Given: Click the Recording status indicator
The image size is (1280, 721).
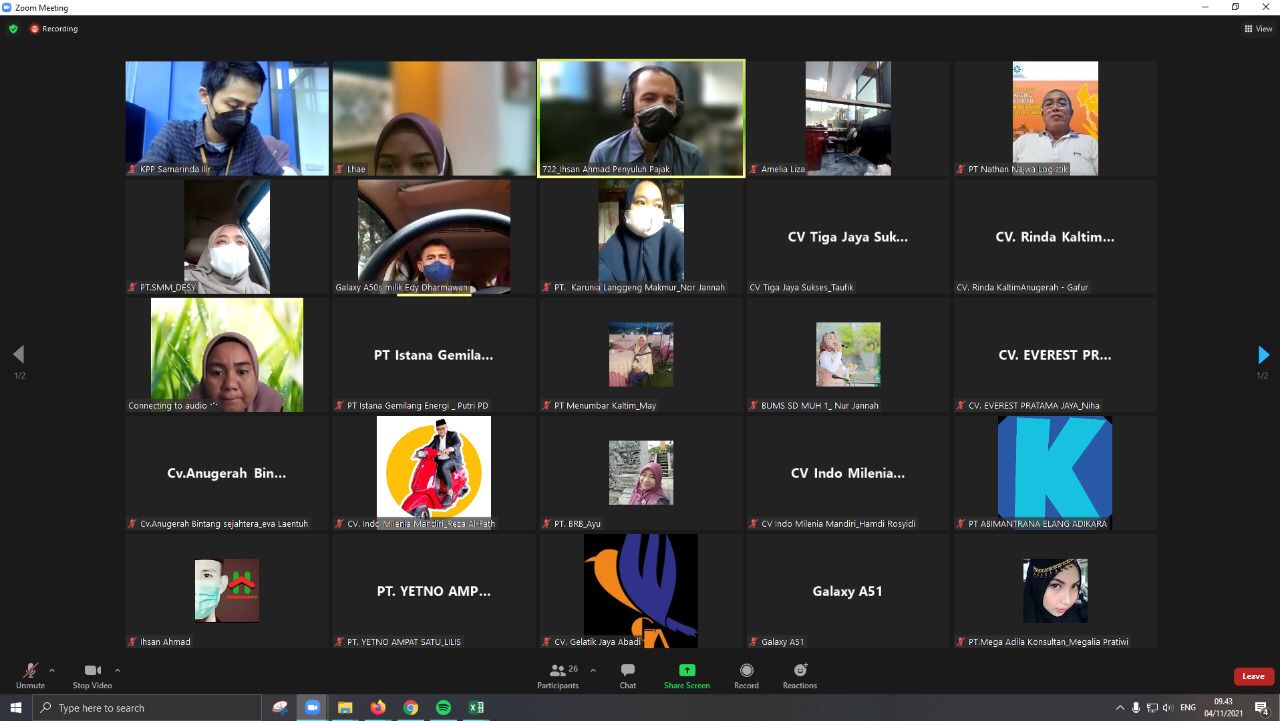Looking at the screenshot, I should tap(54, 29).
